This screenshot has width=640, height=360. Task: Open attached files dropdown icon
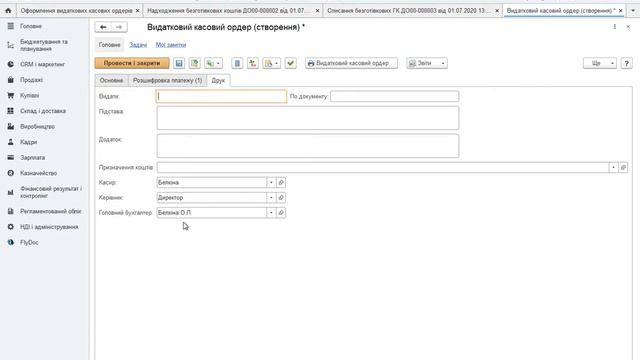click(271, 63)
